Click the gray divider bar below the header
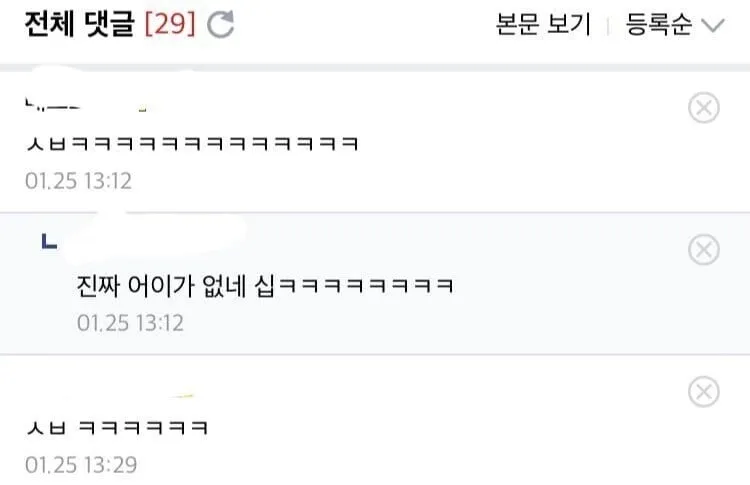The height and width of the screenshot is (485, 750). click(x=375, y=67)
